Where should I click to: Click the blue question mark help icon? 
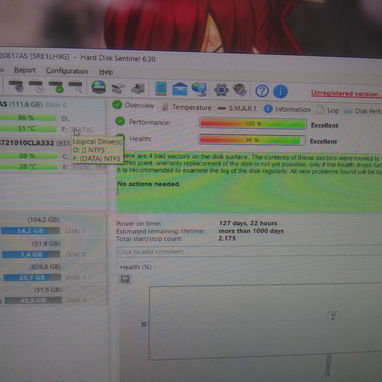(262, 91)
